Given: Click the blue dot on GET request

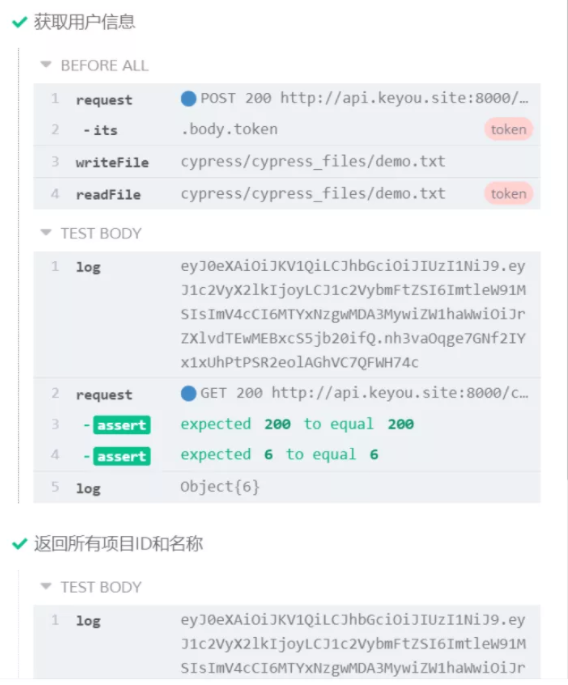Looking at the screenshot, I should (x=188, y=393).
